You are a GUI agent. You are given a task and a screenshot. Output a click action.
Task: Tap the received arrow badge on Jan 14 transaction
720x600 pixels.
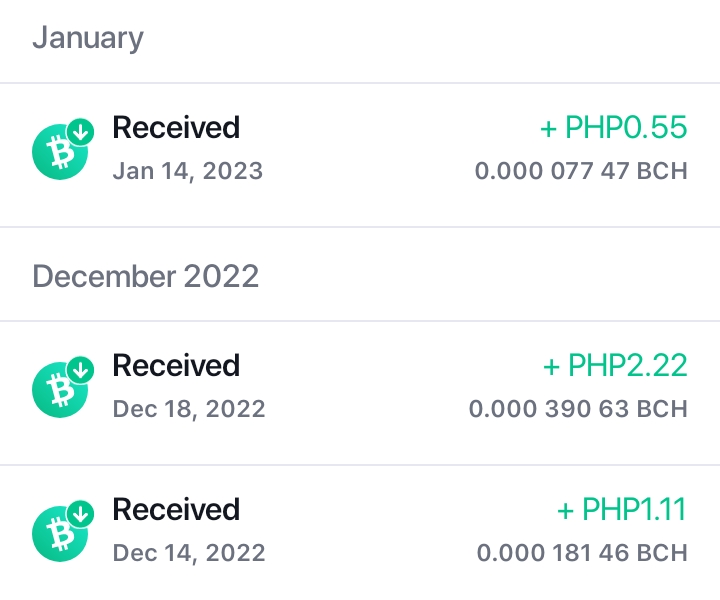[81, 132]
